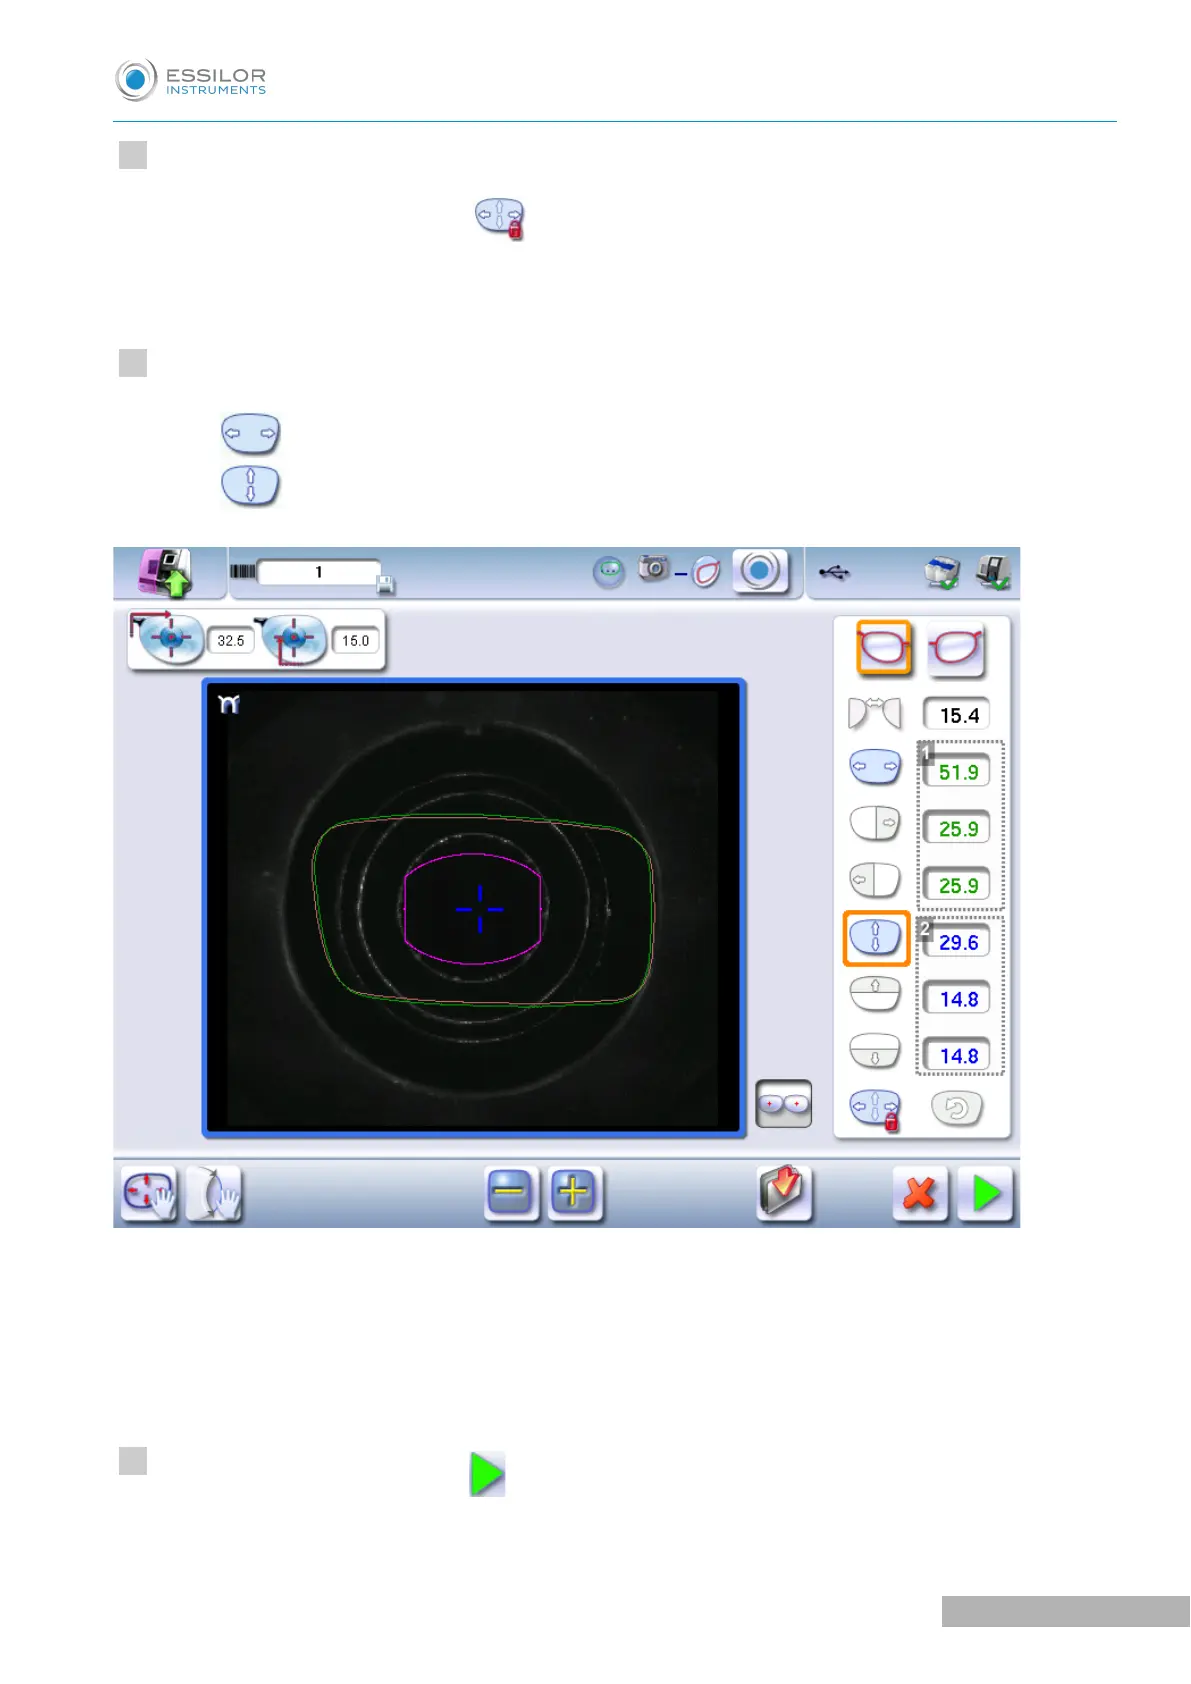Click the red lens outline icon in top bar
The image size is (1191, 1684).
tap(706, 572)
